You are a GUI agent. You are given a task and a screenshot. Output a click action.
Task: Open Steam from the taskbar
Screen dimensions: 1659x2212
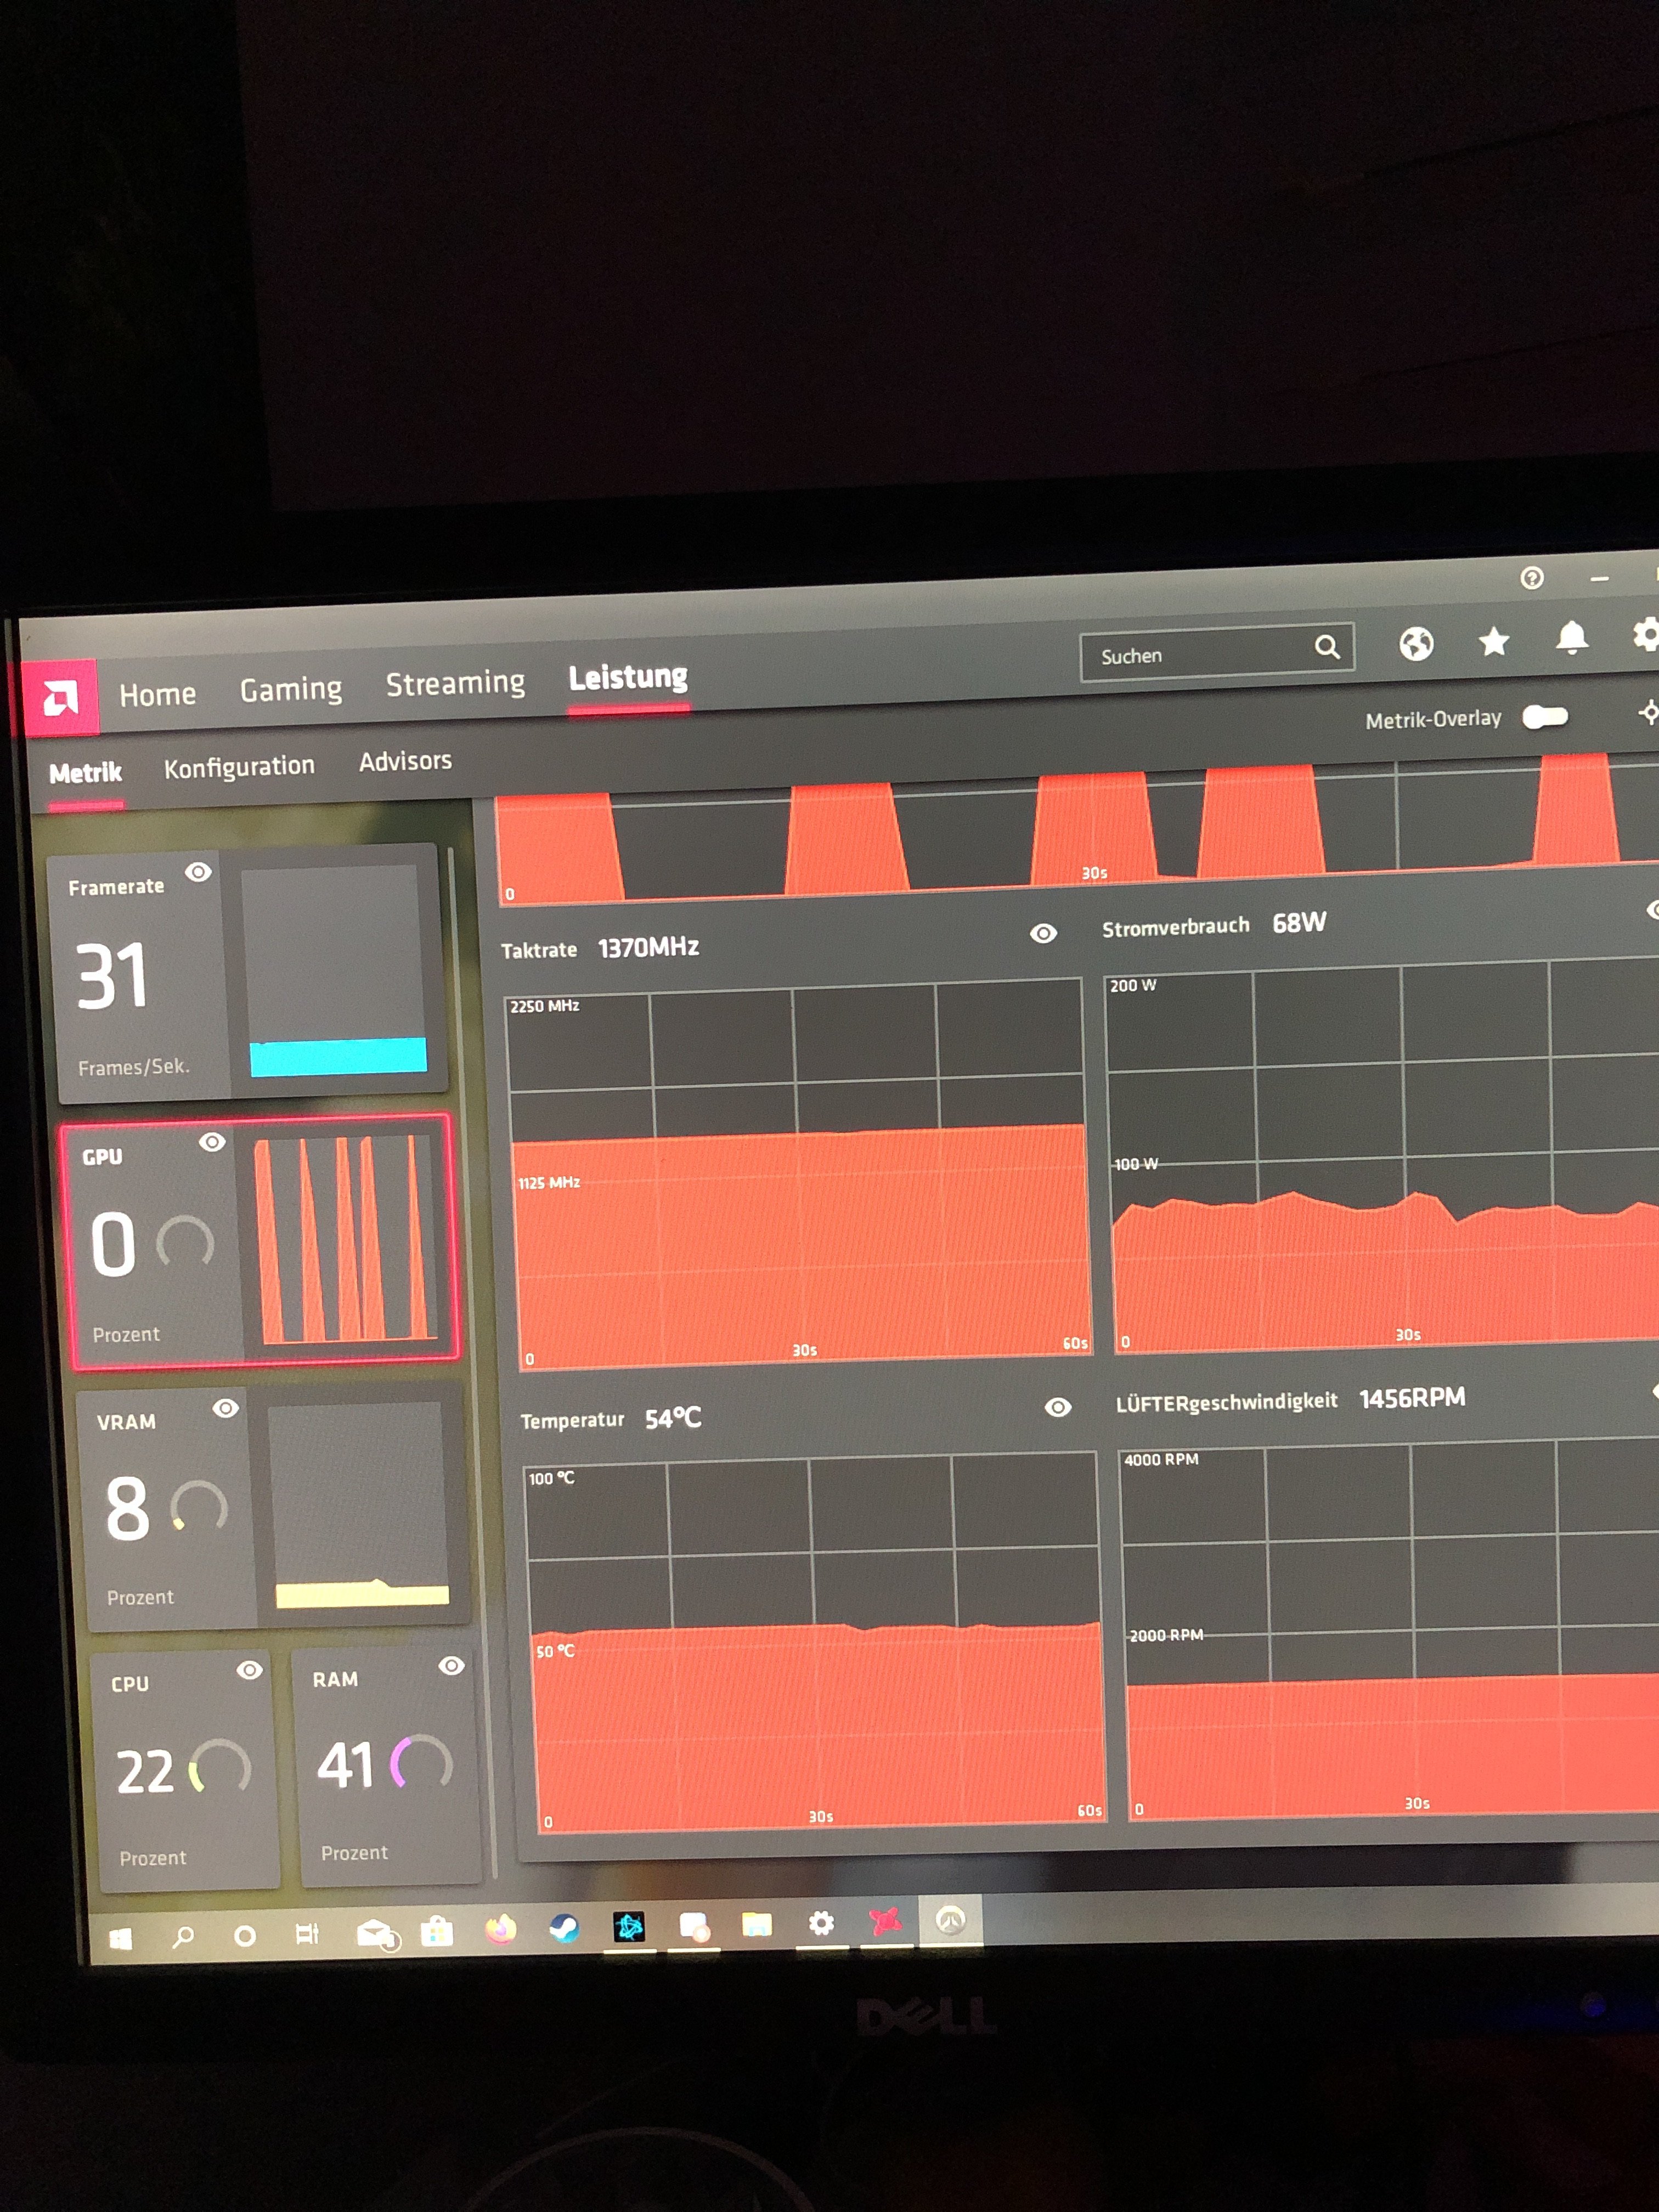[564, 1927]
